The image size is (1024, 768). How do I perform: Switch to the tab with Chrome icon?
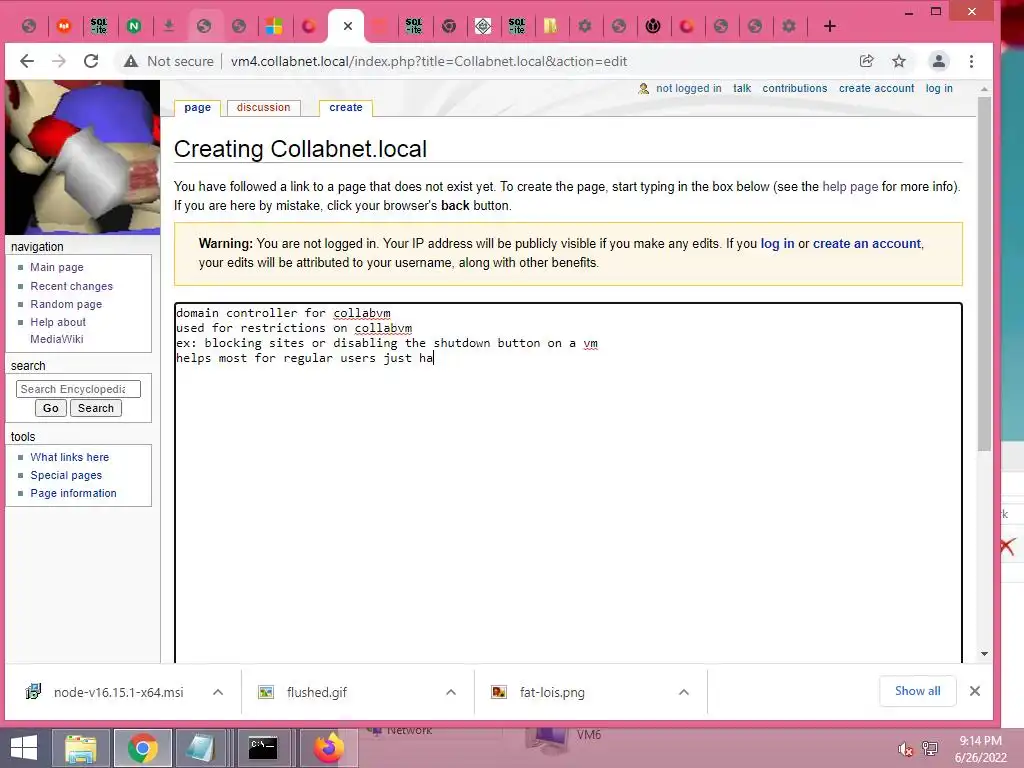[449, 26]
